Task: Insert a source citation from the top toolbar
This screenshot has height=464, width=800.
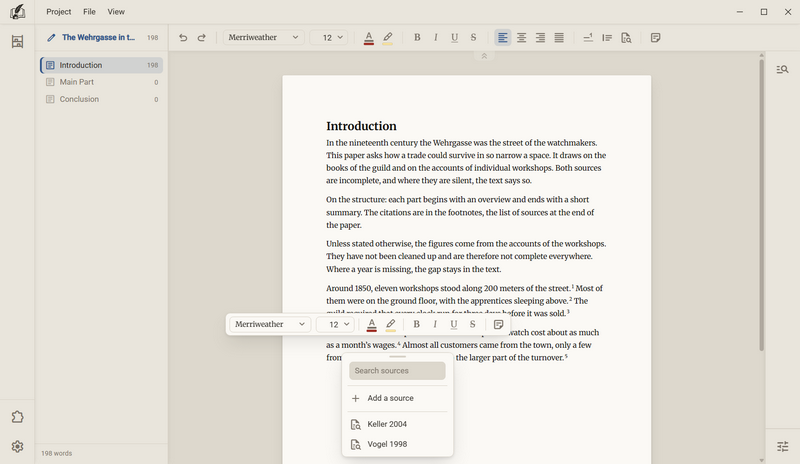Action: tap(626, 38)
